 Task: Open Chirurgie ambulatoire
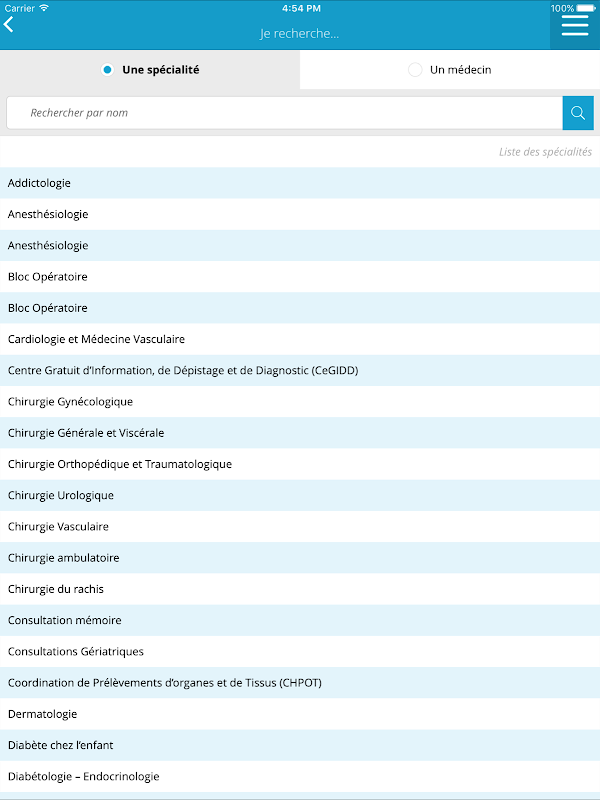[300, 558]
